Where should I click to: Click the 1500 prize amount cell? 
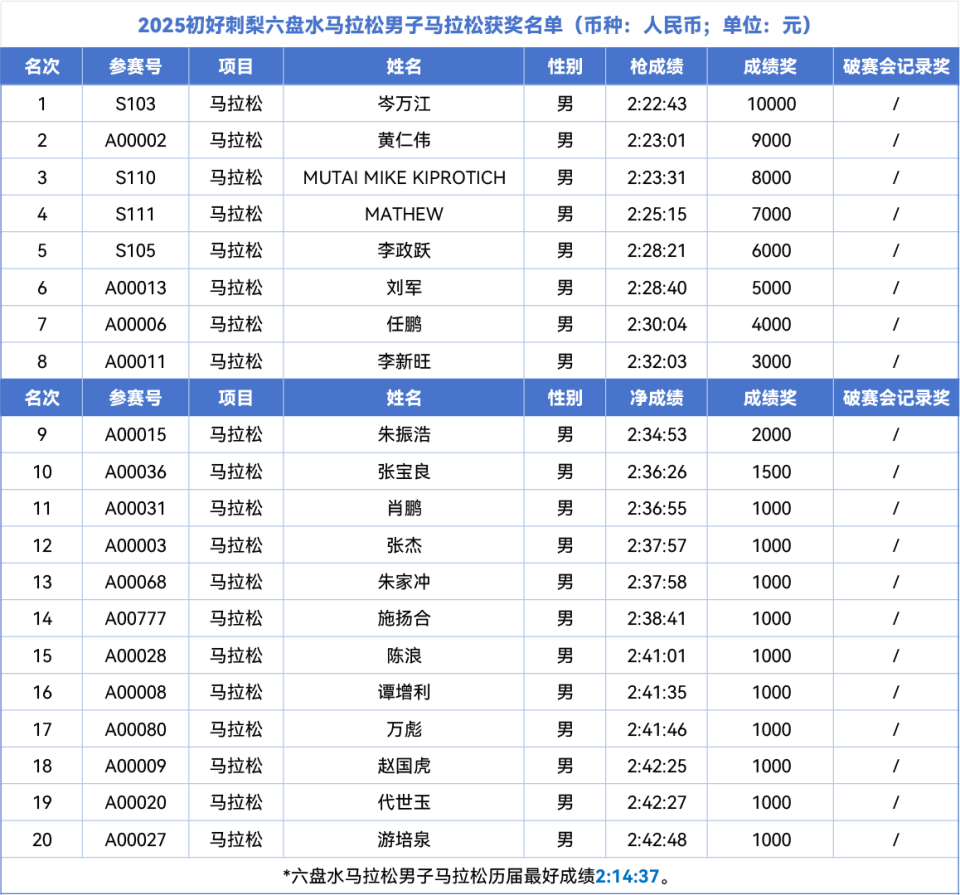[770, 472]
